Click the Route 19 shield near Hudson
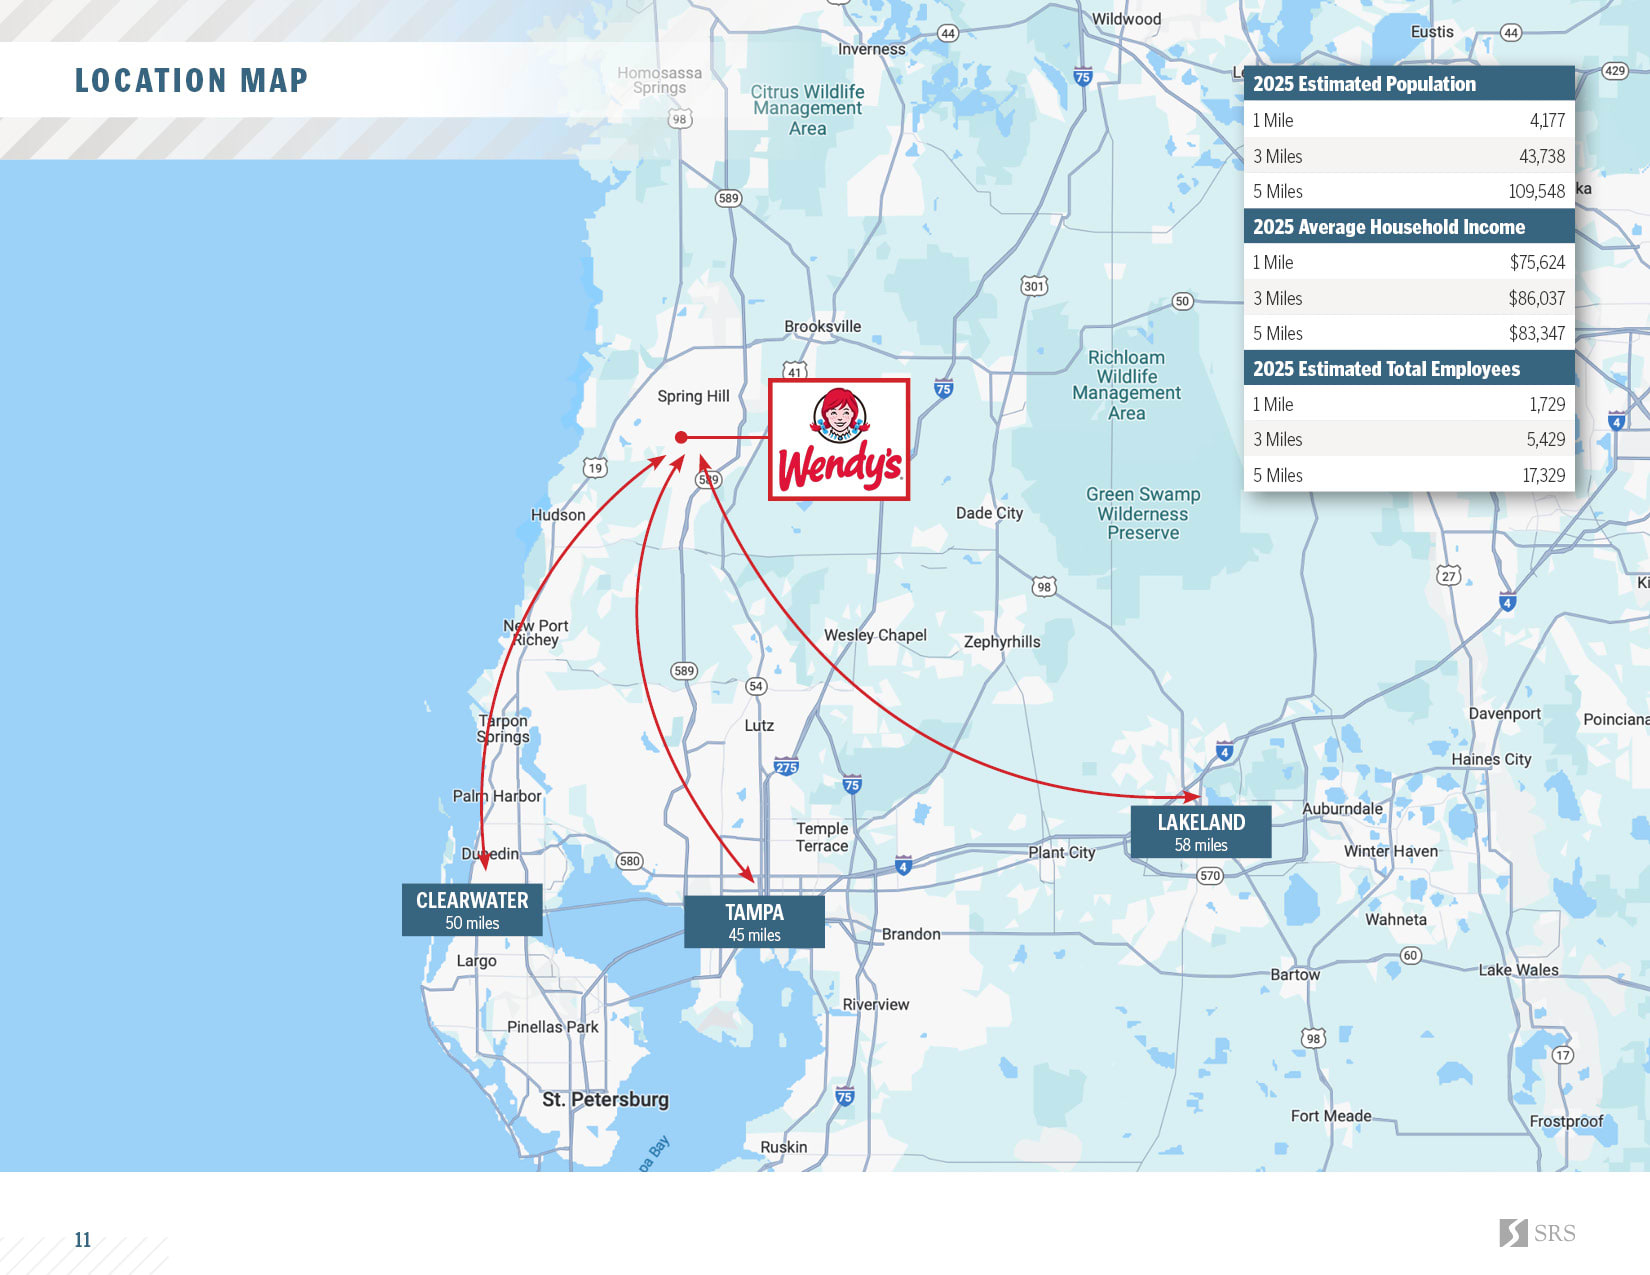The image size is (1650, 1275). click(595, 468)
